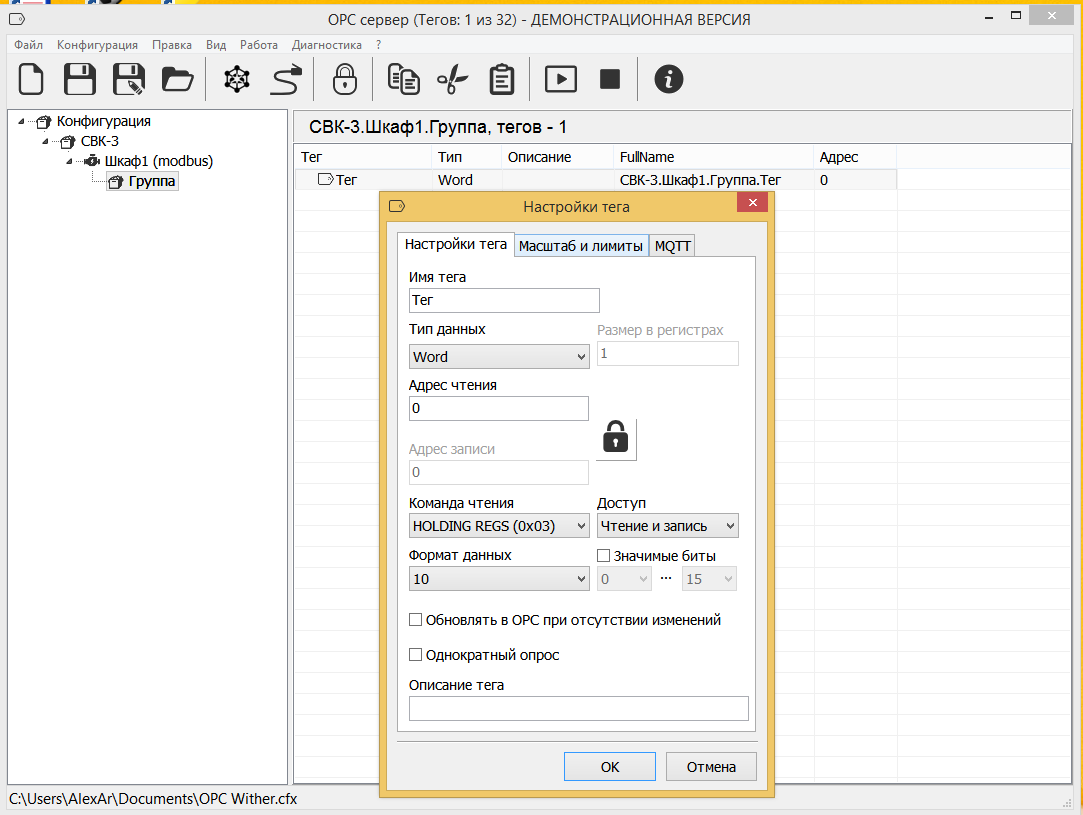Toggle the address lock padlock in dialog

coord(615,437)
